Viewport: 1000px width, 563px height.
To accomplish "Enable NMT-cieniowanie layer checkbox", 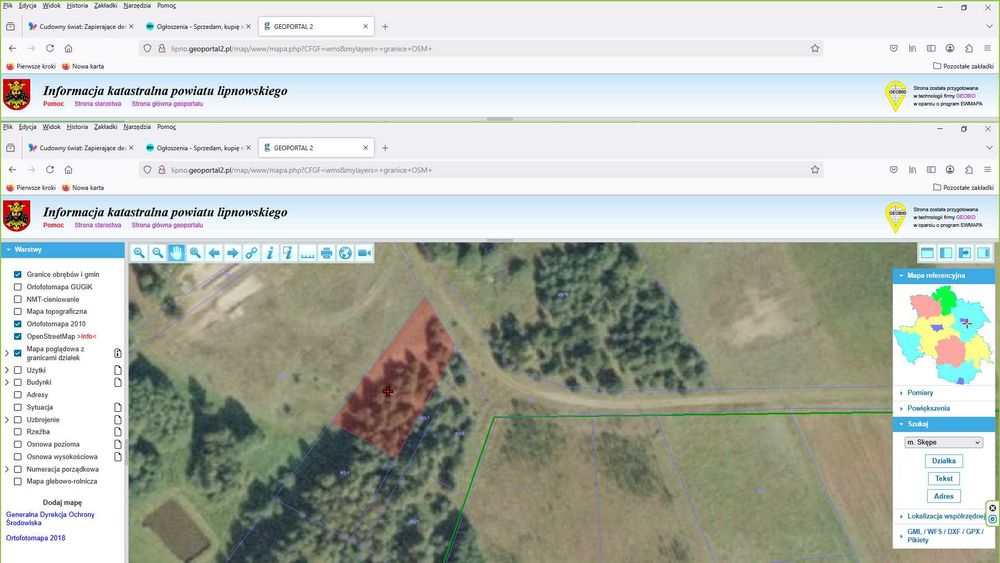I will tap(18, 299).
